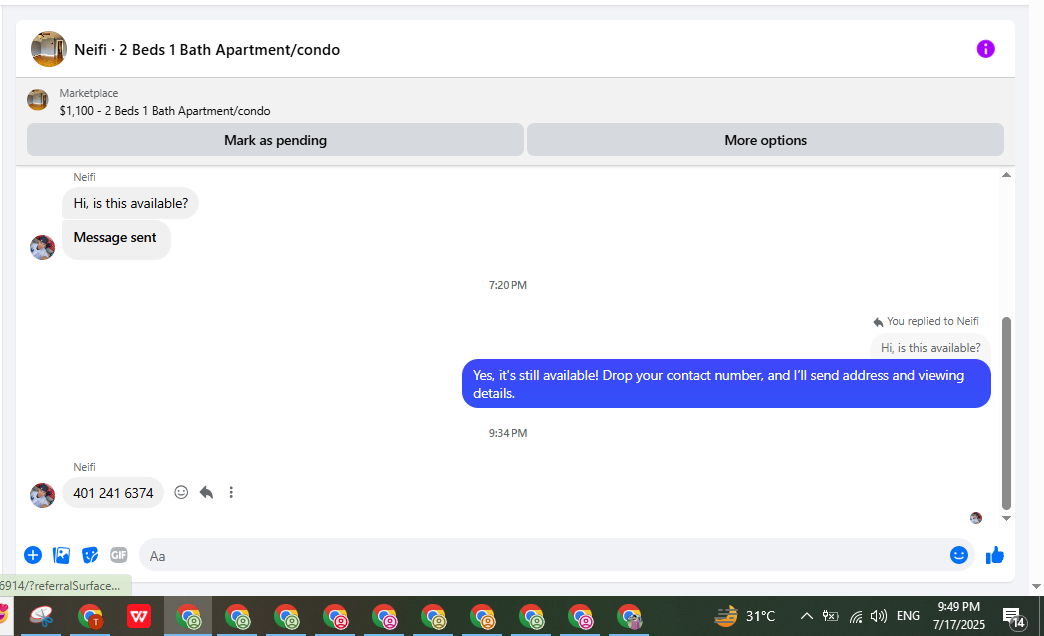React to the 401 241 6374 message with emoji
Viewport: 1044px width, 636px height.
(181, 492)
